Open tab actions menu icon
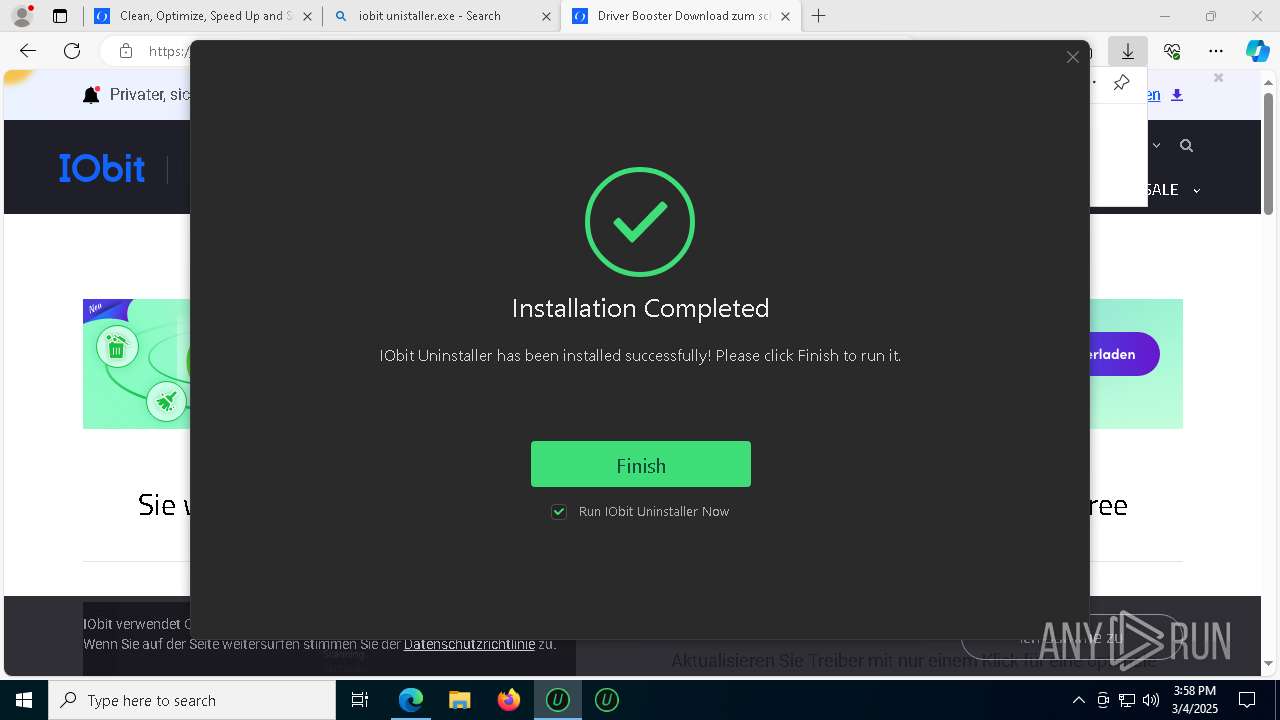Viewport: 1280px width, 720px height. pos(60,16)
